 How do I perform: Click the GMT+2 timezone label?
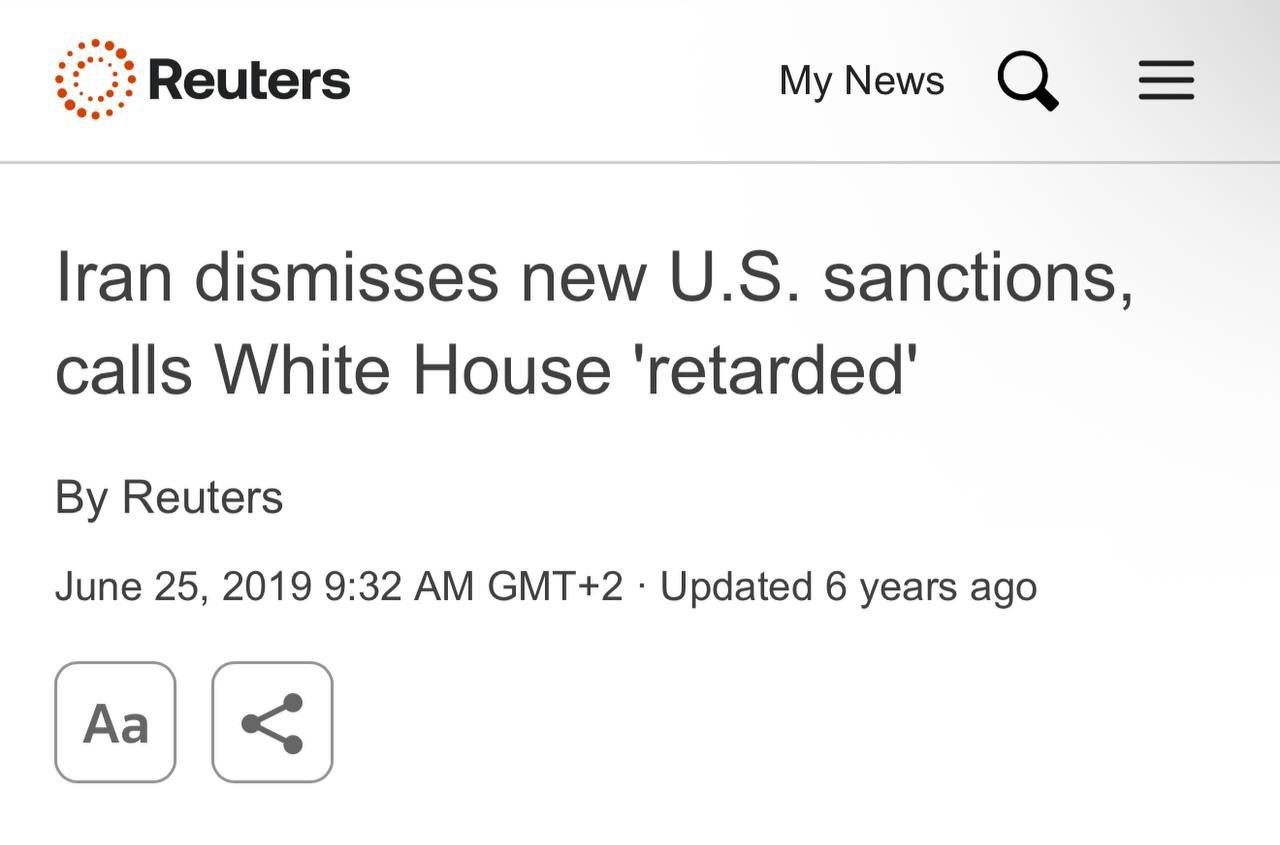[555, 586]
